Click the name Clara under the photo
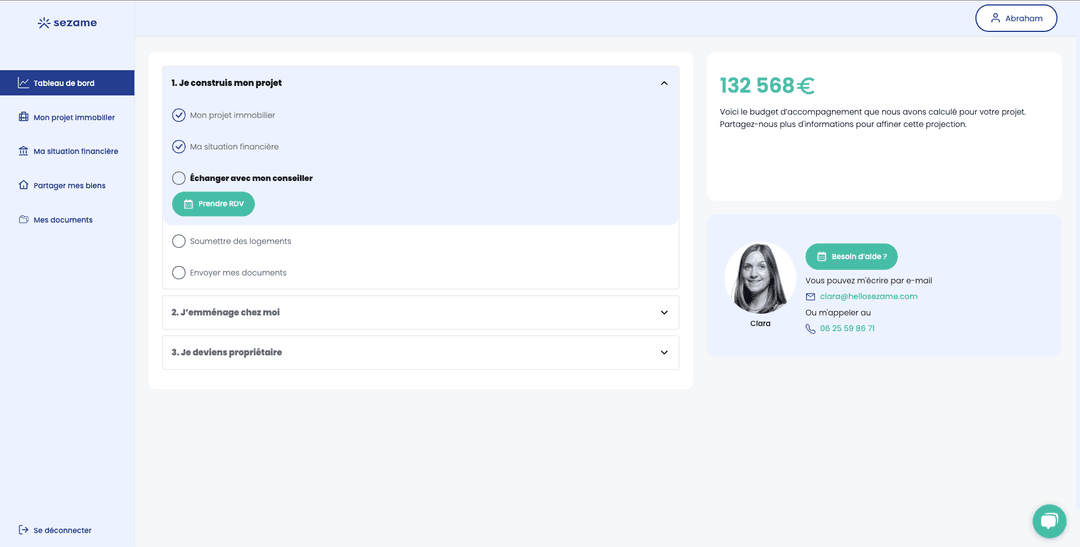The height and width of the screenshot is (547, 1080). pos(760,323)
